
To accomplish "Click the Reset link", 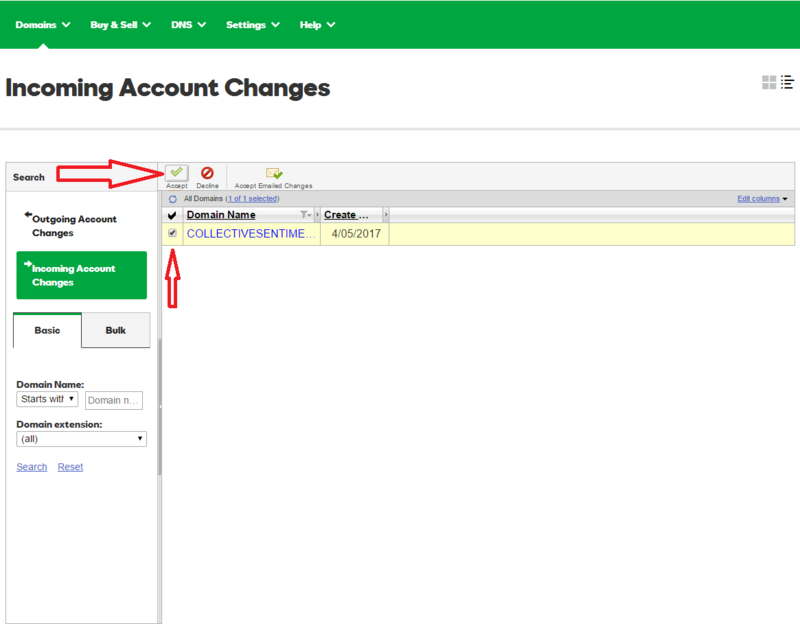I will tap(70, 467).
